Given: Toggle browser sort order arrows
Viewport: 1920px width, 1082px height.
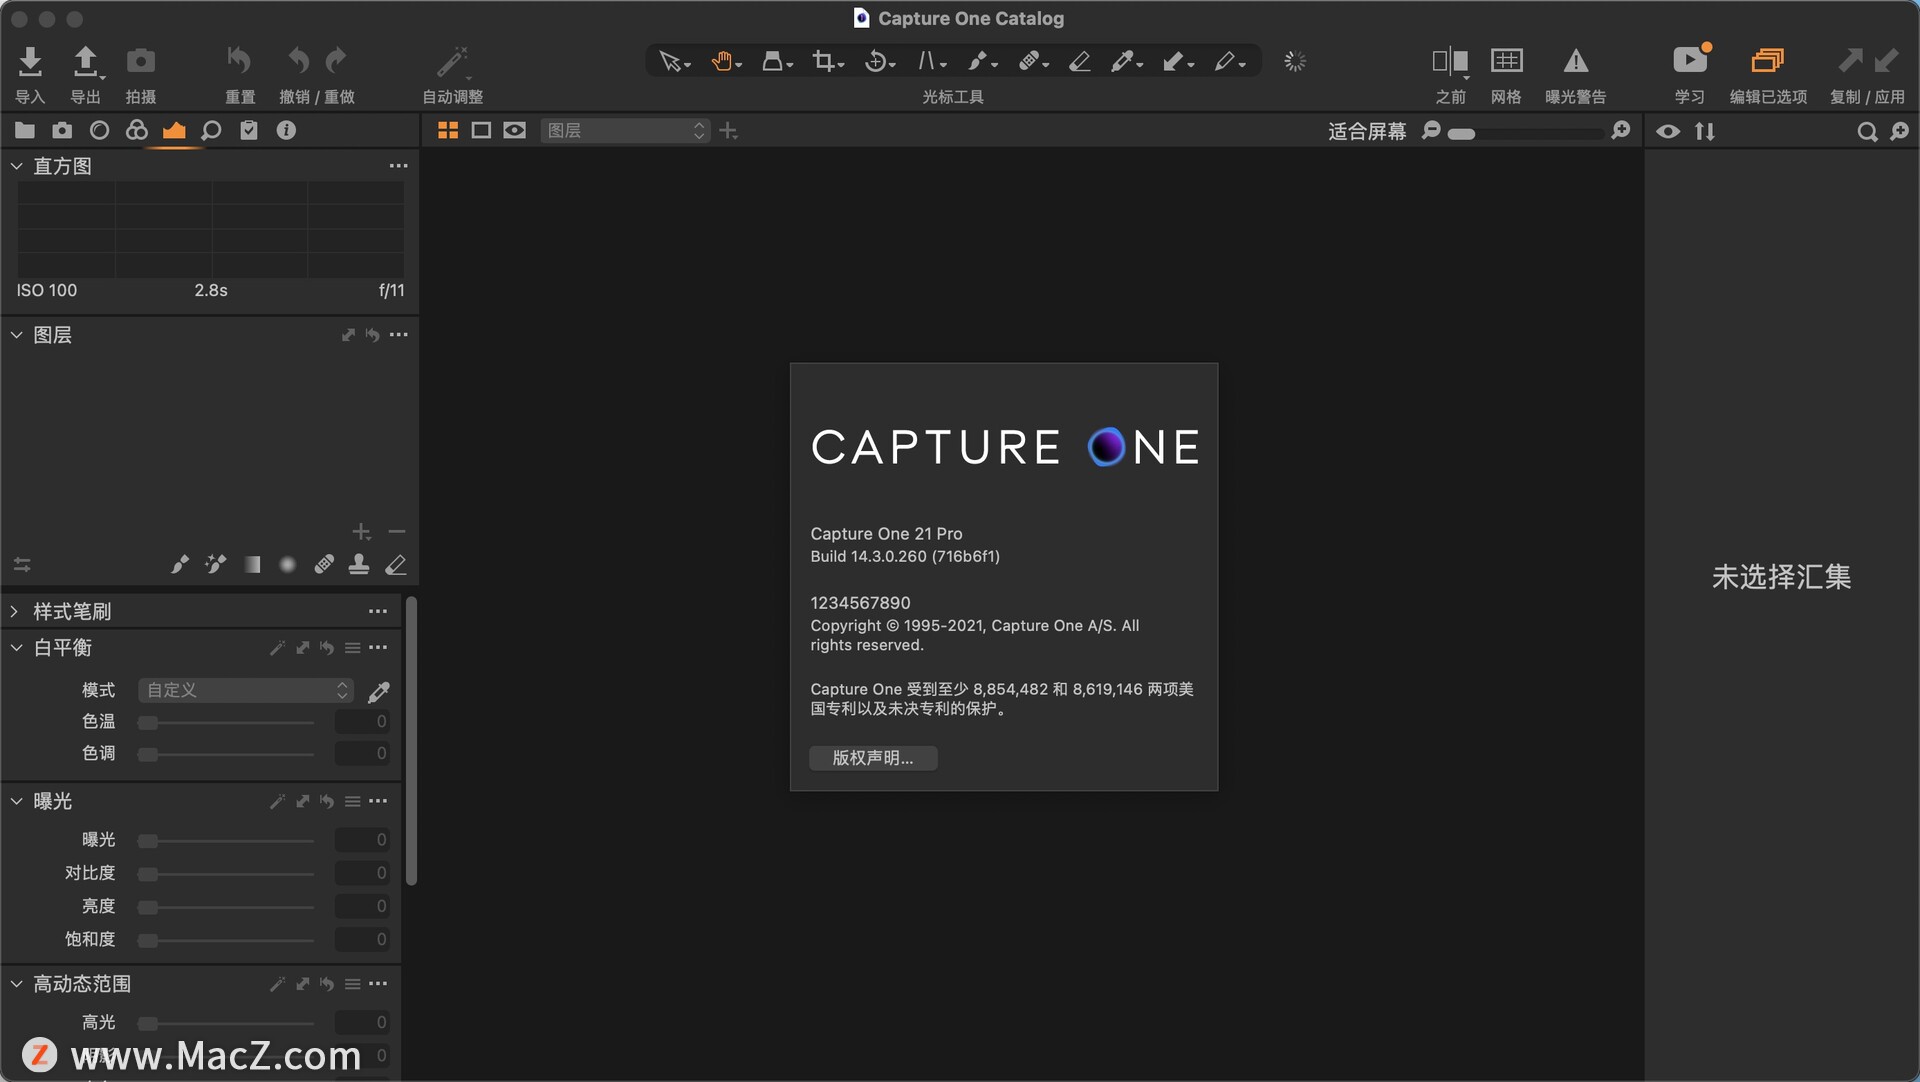Looking at the screenshot, I should [1705, 131].
